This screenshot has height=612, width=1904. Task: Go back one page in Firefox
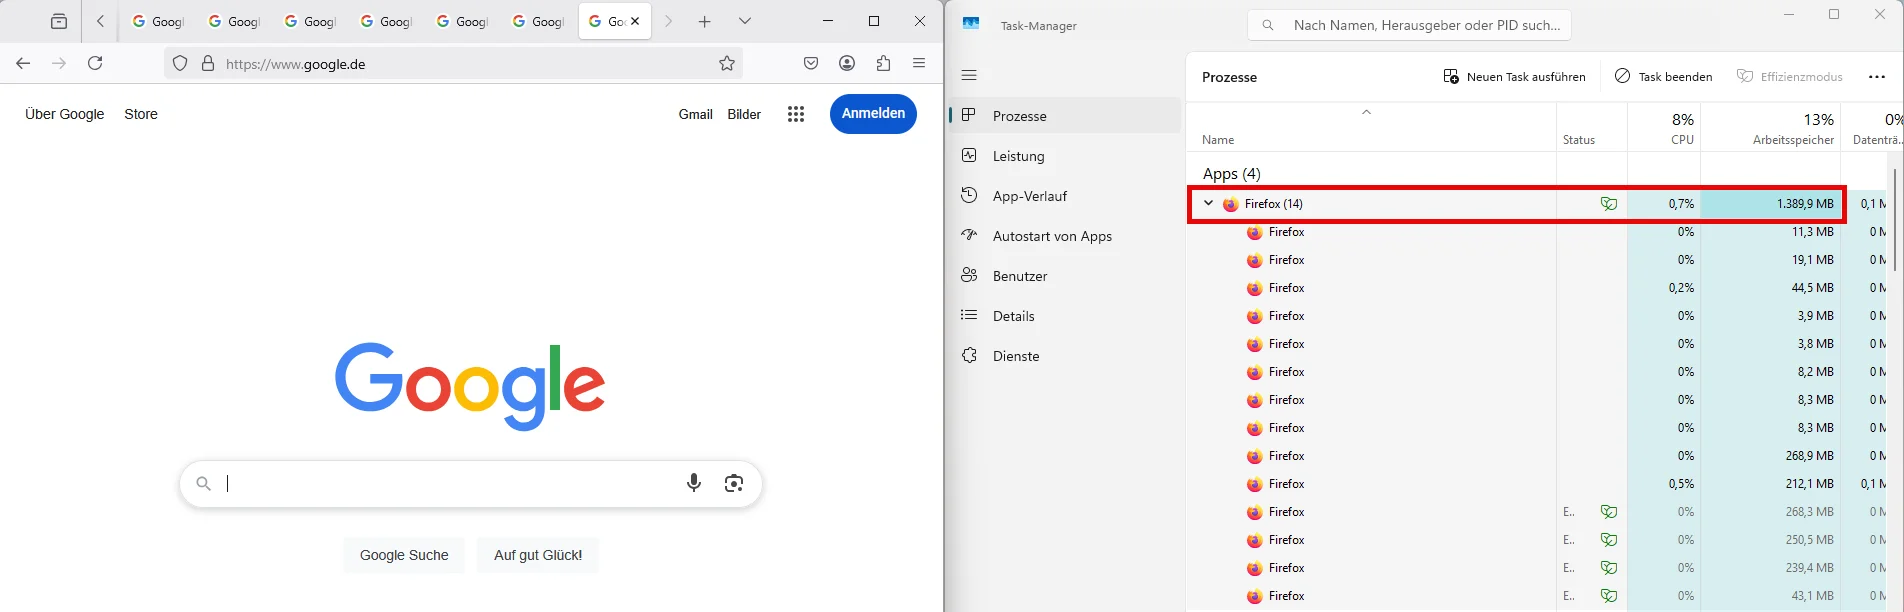coord(23,63)
